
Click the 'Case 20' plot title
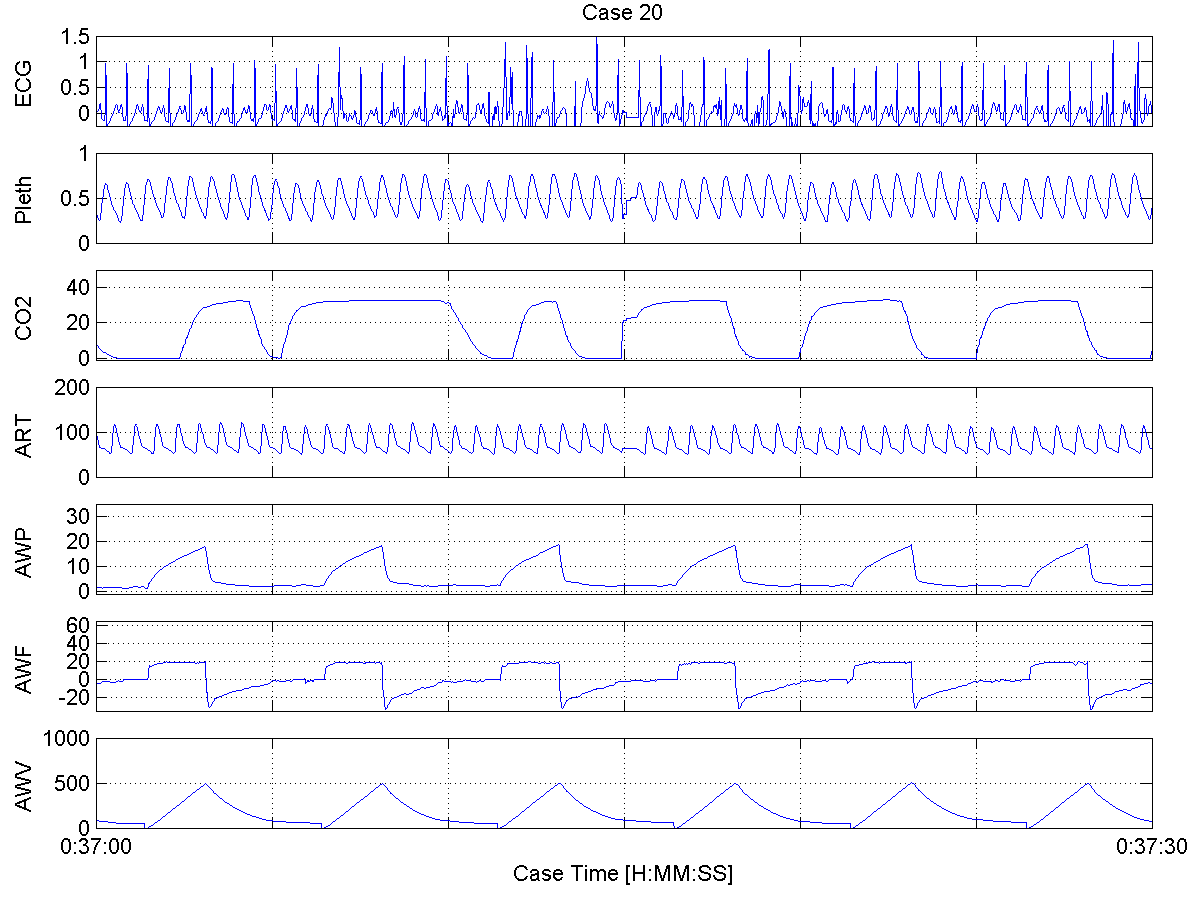(624, 12)
